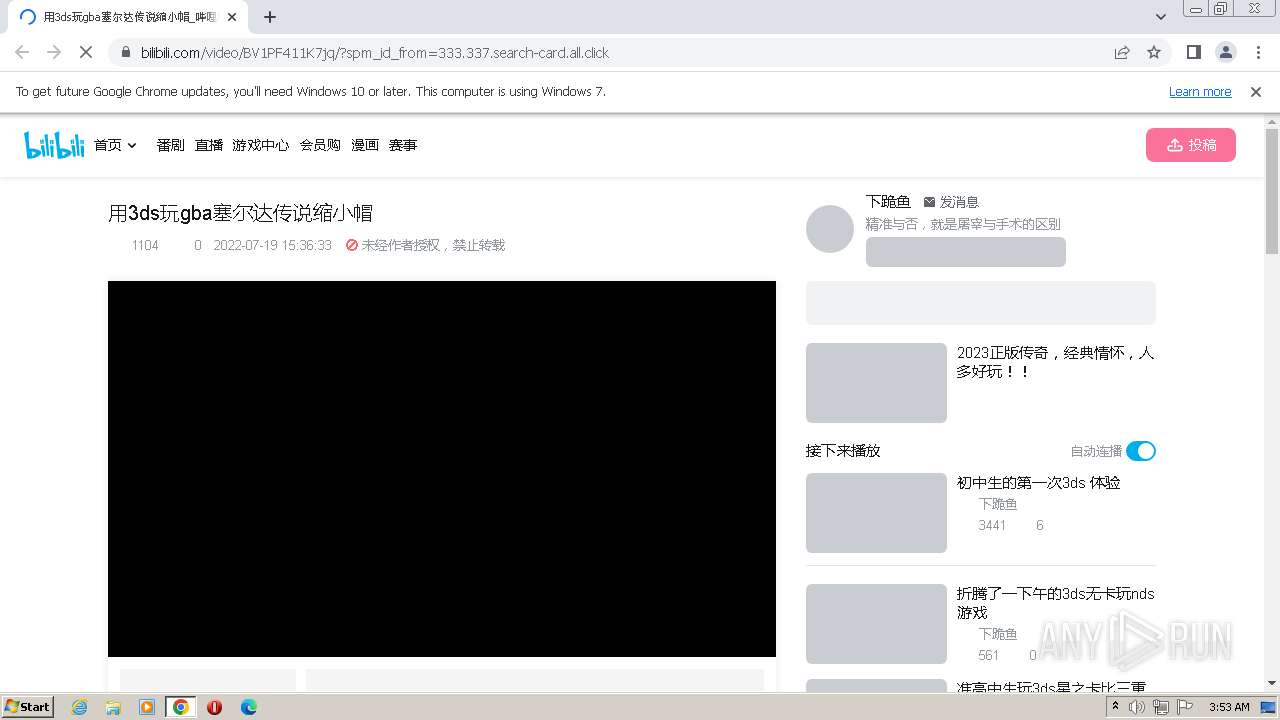Open 赛事 nav link

[x=403, y=145]
